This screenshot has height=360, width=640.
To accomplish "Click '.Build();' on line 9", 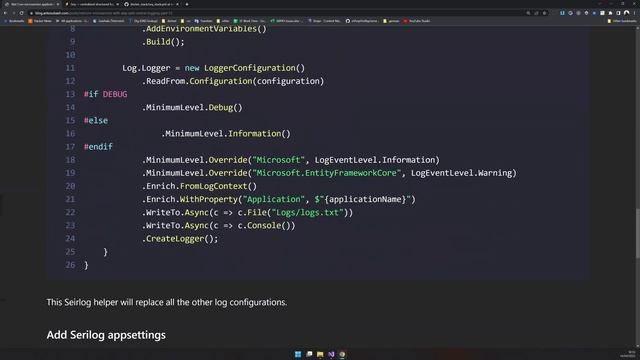I will [x=163, y=42].
